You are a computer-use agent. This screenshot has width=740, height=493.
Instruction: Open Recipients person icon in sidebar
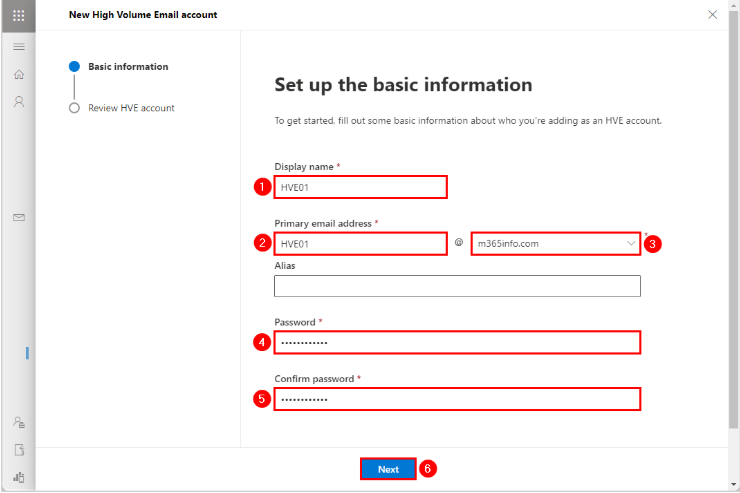tap(18, 101)
